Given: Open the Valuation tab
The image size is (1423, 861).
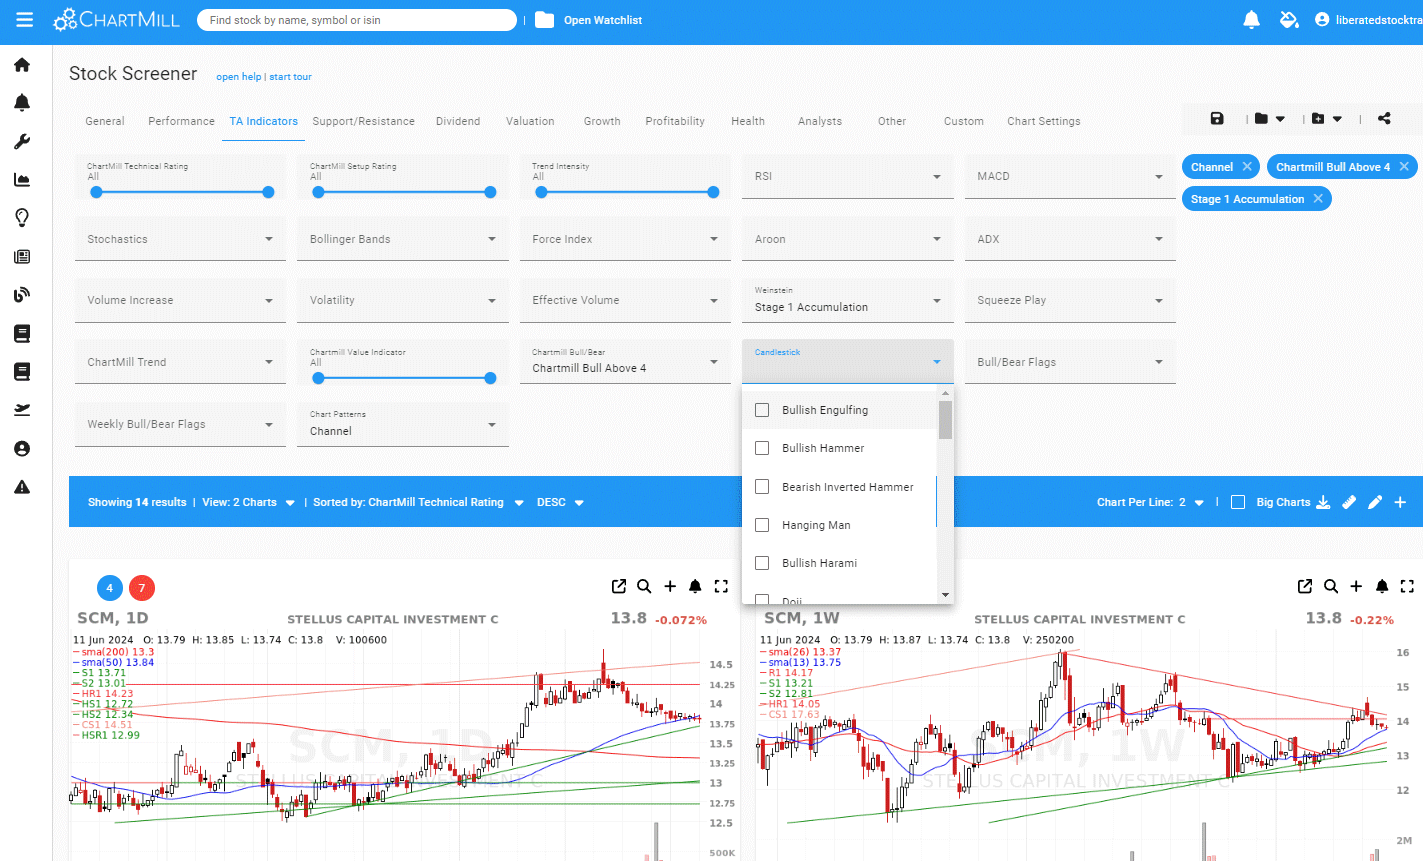Looking at the screenshot, I should click(x=530, y=121).
